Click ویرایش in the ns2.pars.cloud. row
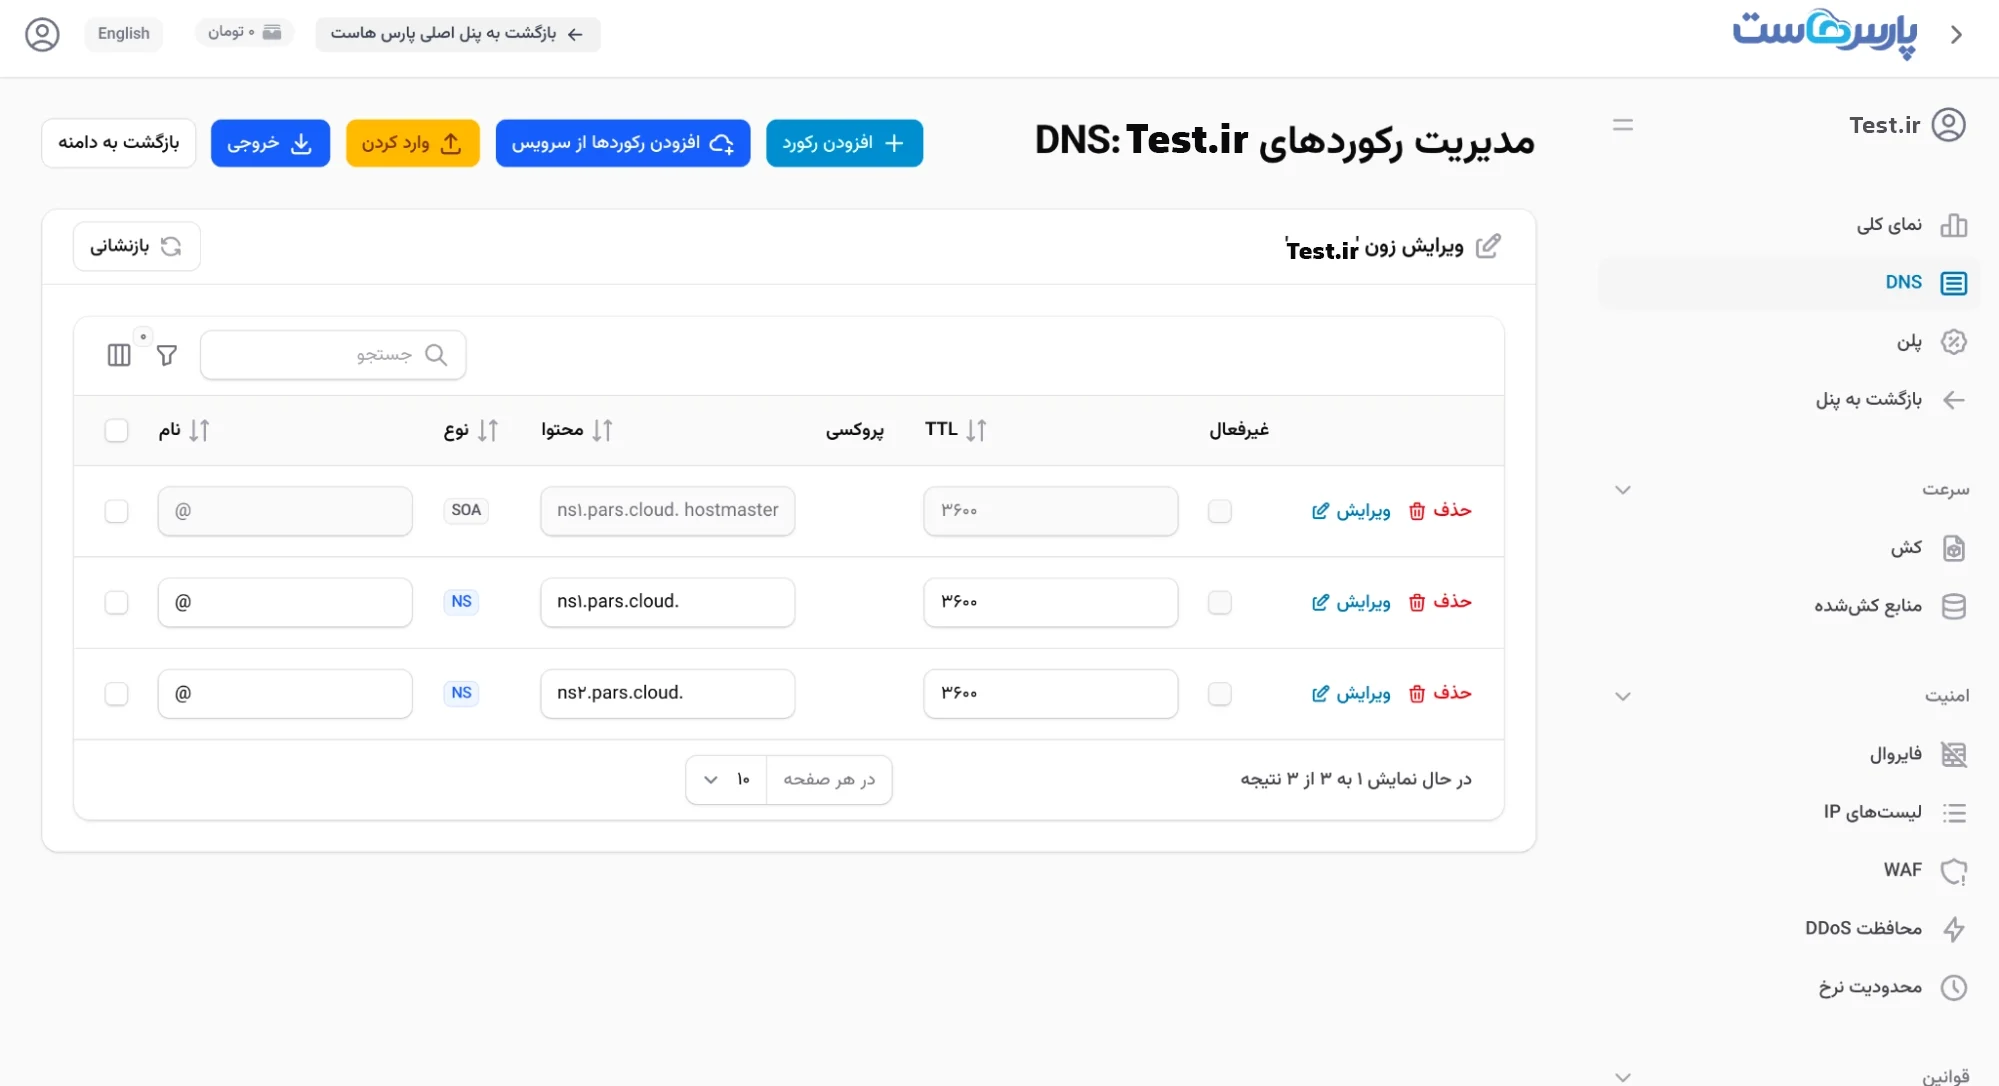Screen dimensions: 1999x1086 1351,693
